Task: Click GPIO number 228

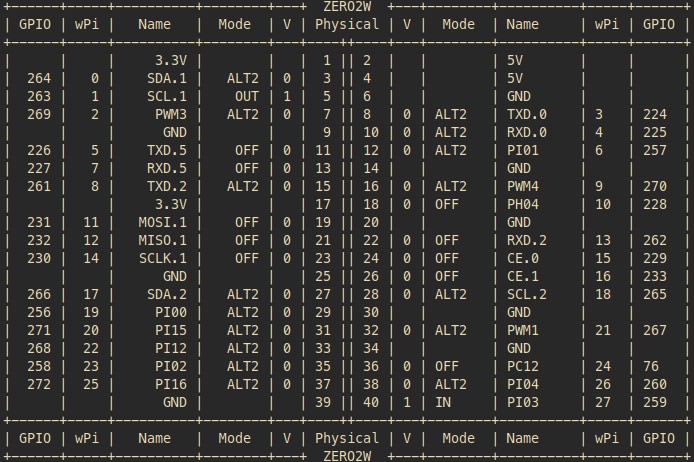Action: tap(655, 204)
